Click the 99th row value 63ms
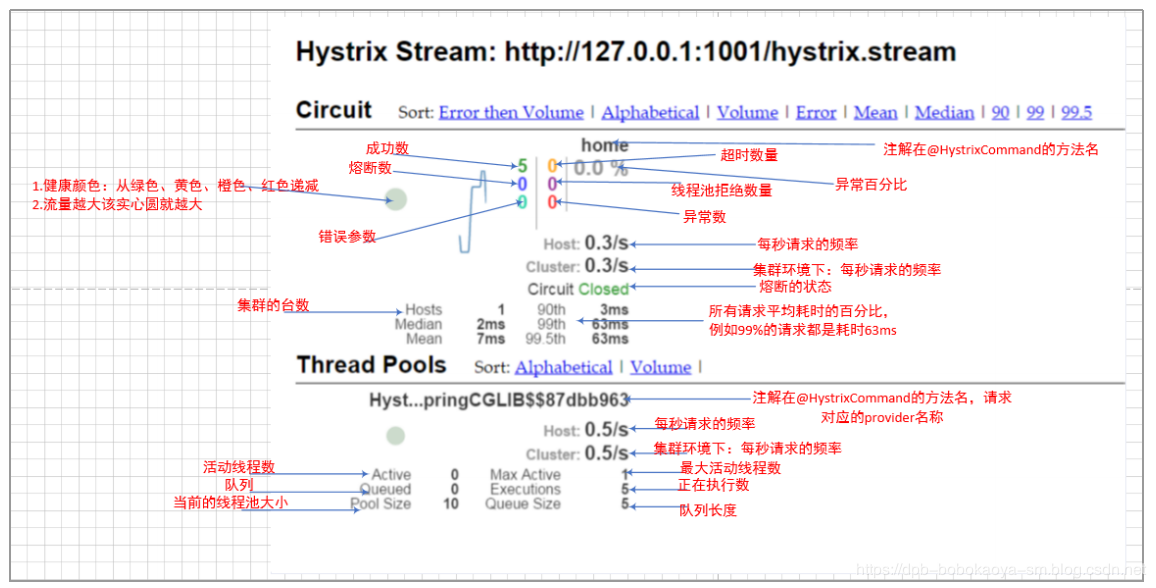1156x588 pixels. click(x=610, y=324)
